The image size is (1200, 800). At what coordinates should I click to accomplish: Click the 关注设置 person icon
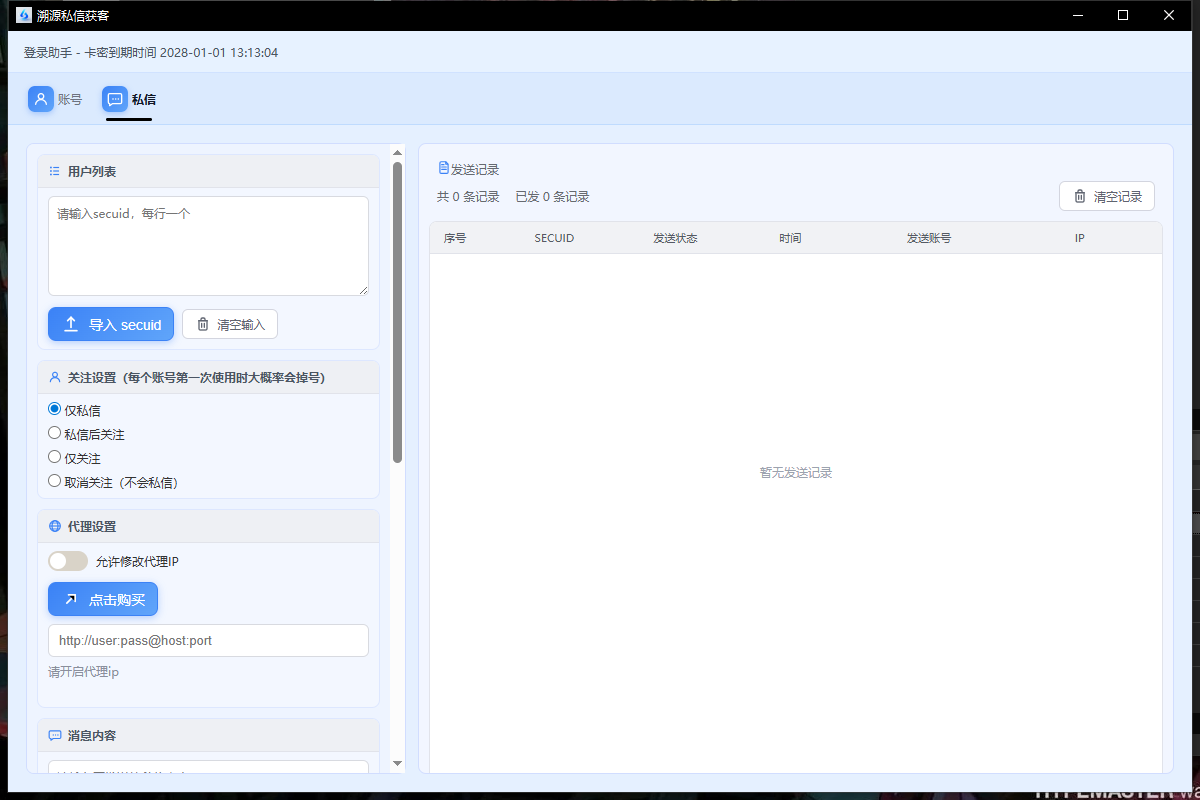pos(55,378)
